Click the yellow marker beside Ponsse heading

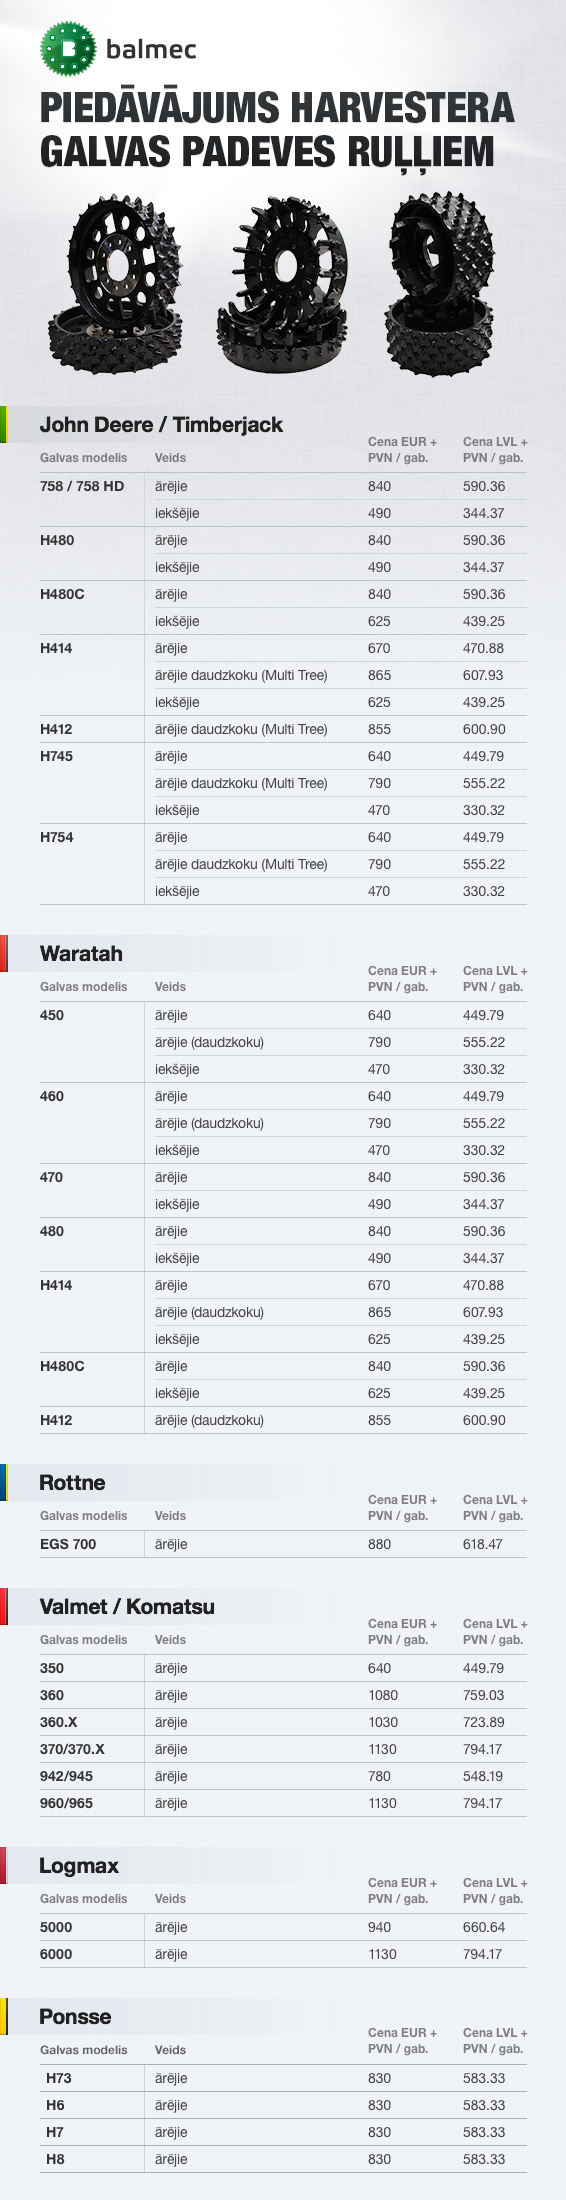click(4, 2016)
